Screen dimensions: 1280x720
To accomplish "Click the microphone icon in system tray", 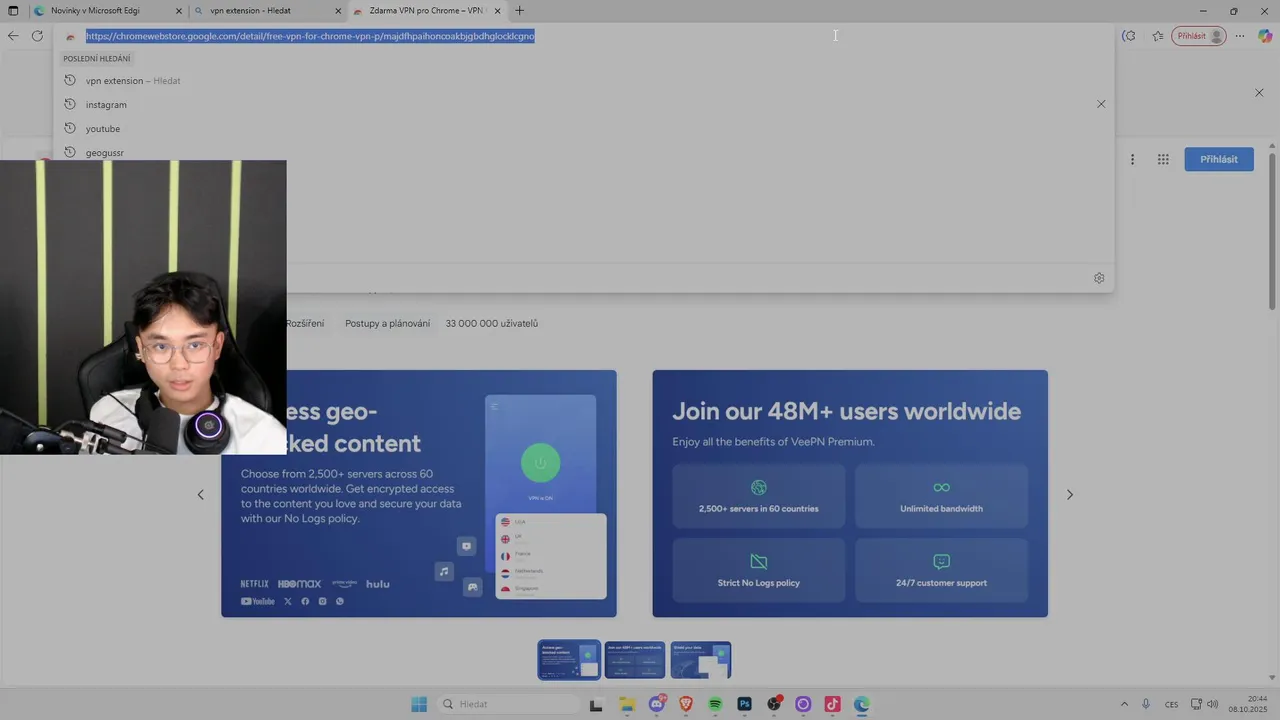I will point(1146,704).
